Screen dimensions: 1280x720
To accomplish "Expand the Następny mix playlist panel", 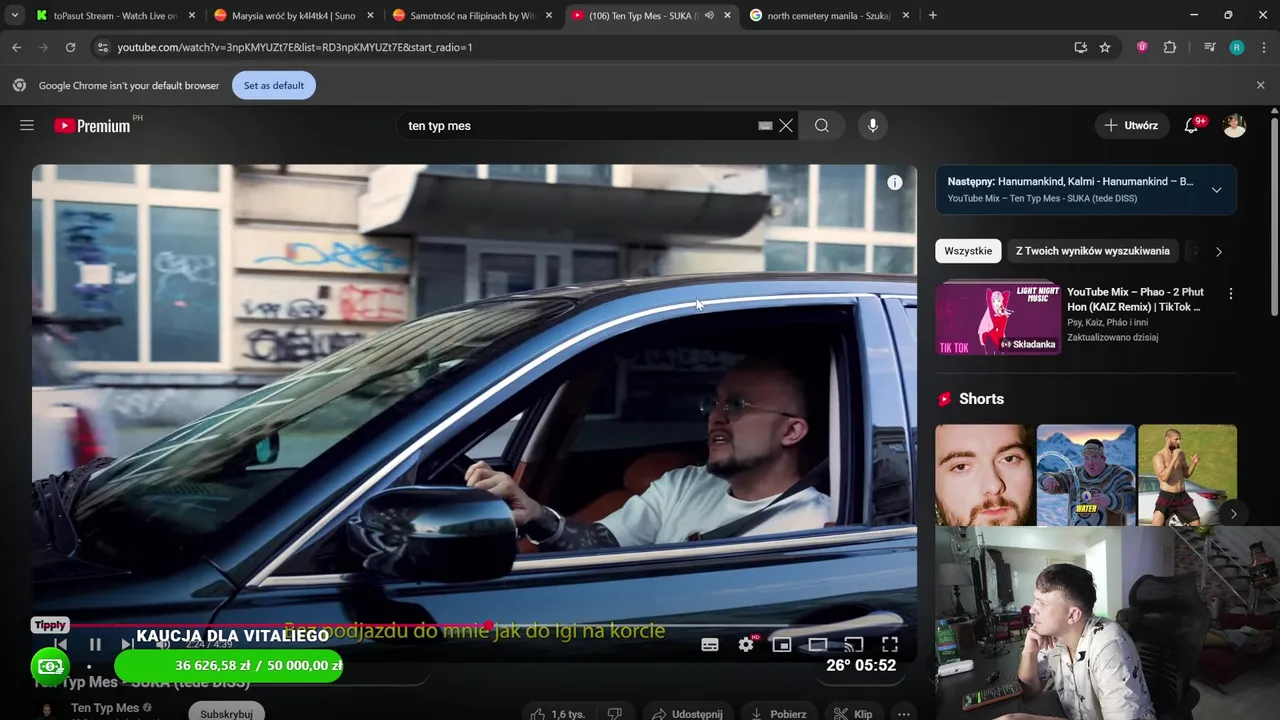I will point(1216,190).
